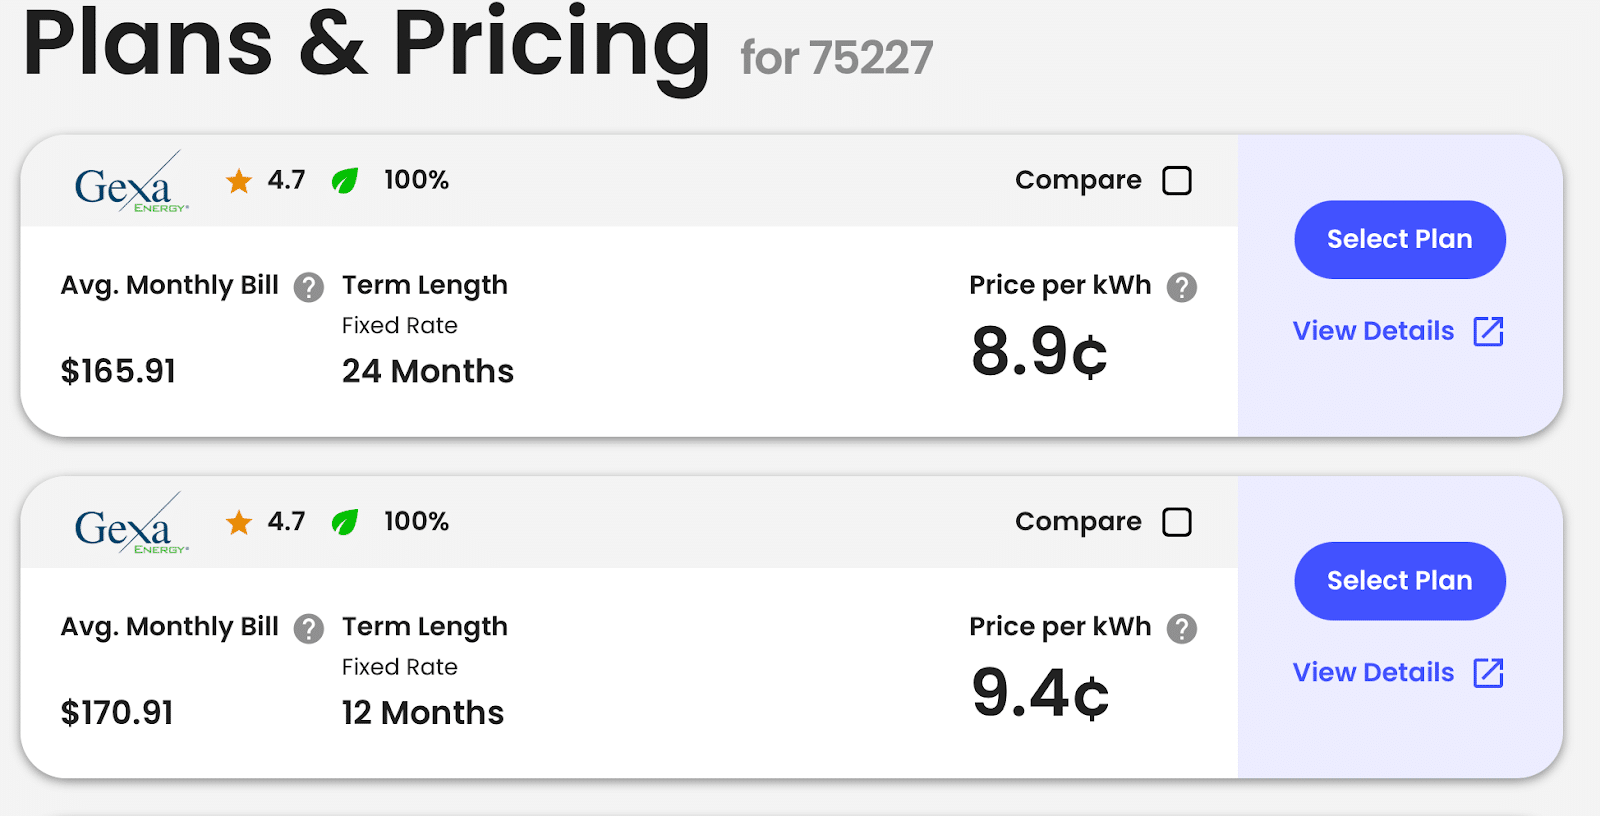Viewport: 1600px width, 816px height.
Task: Click Select Plan on the $170.91 plan
Action: [x=1399, y=581]
